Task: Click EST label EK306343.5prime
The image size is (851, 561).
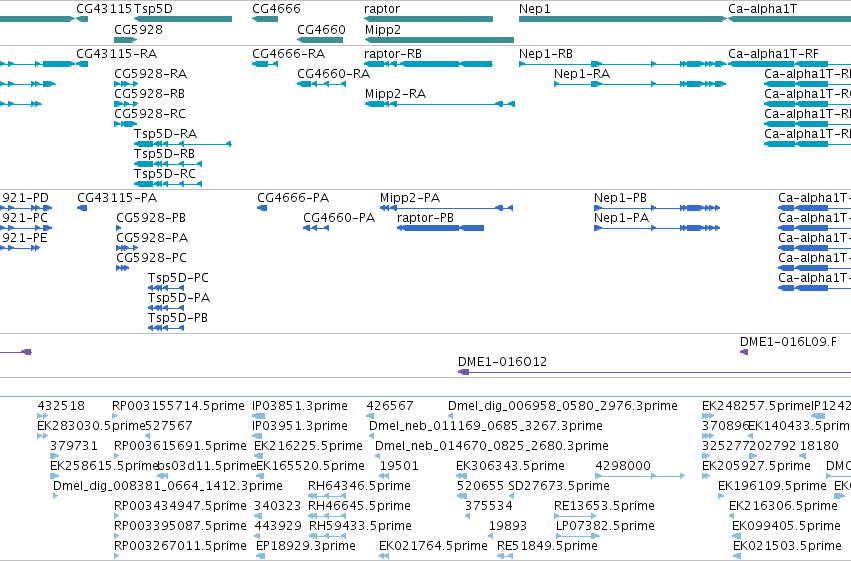Action: 510,467
